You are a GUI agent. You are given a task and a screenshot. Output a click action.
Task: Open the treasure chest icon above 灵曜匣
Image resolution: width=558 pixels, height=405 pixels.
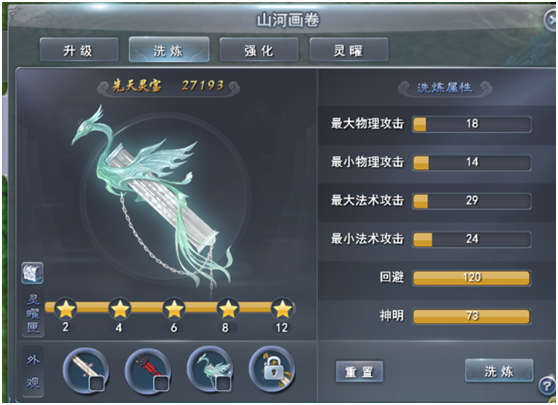[x=32, y=273]
